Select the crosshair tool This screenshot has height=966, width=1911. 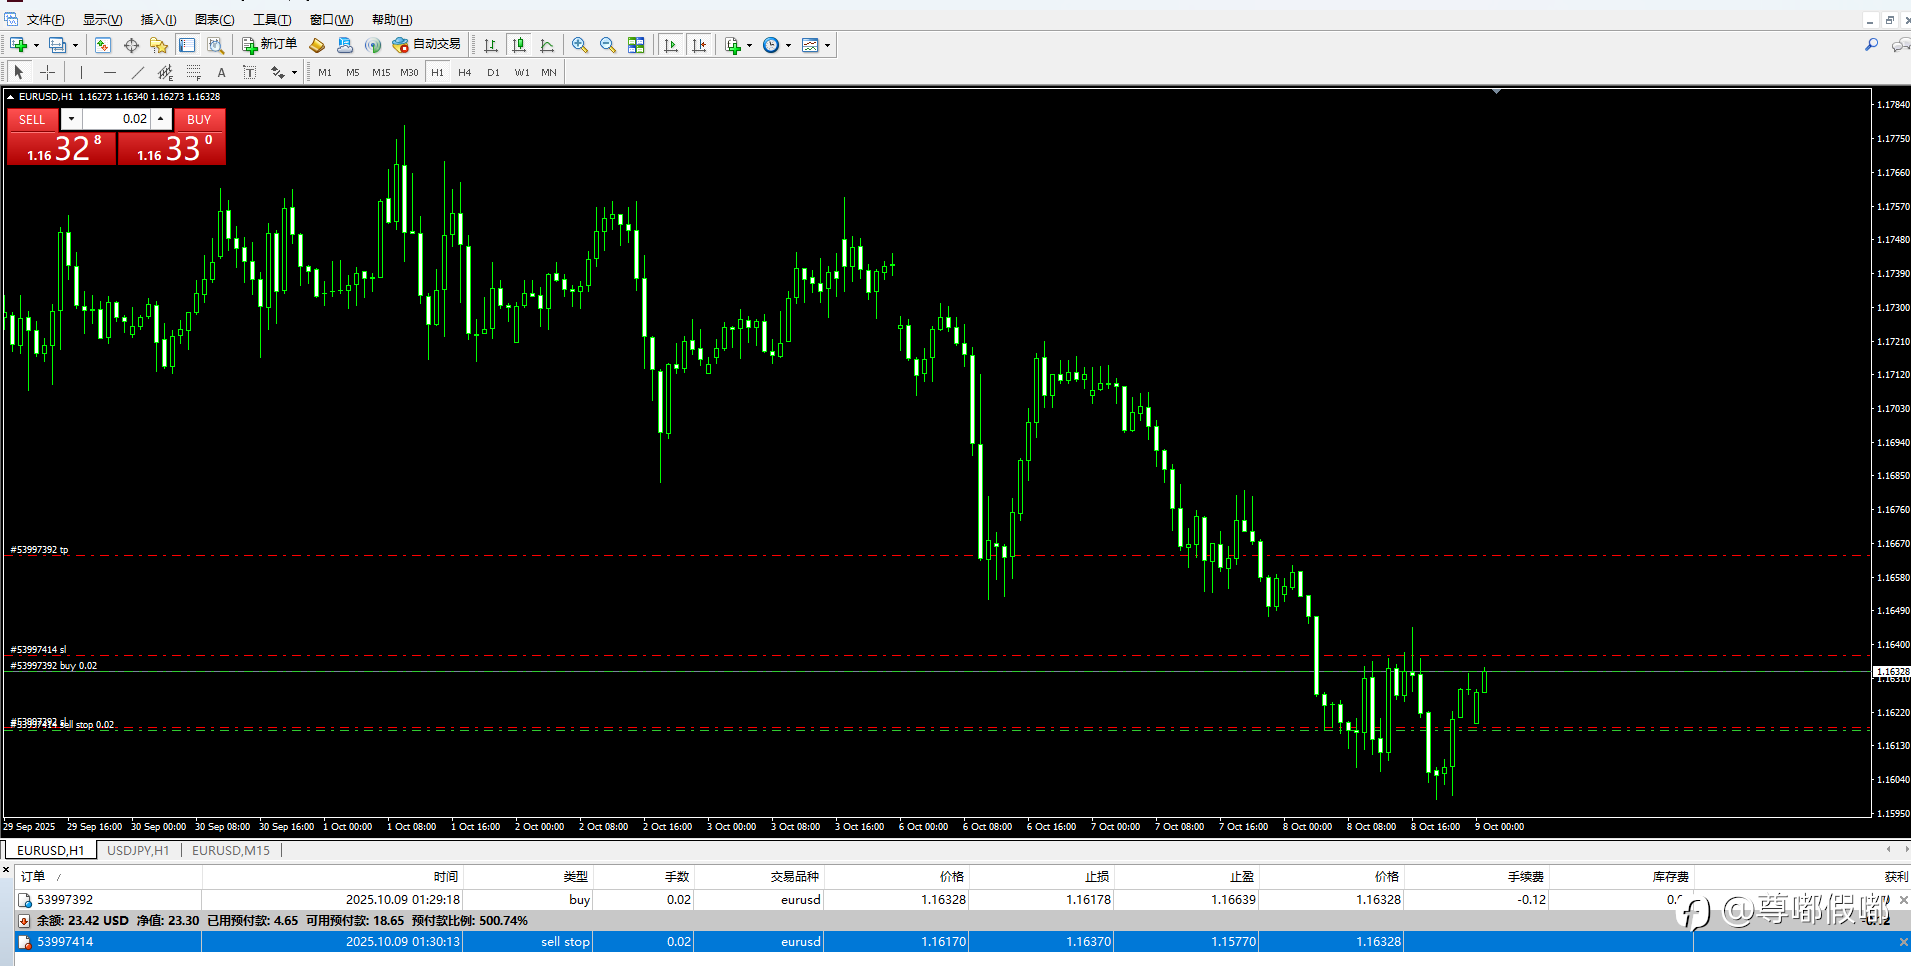tap(47, 72)
